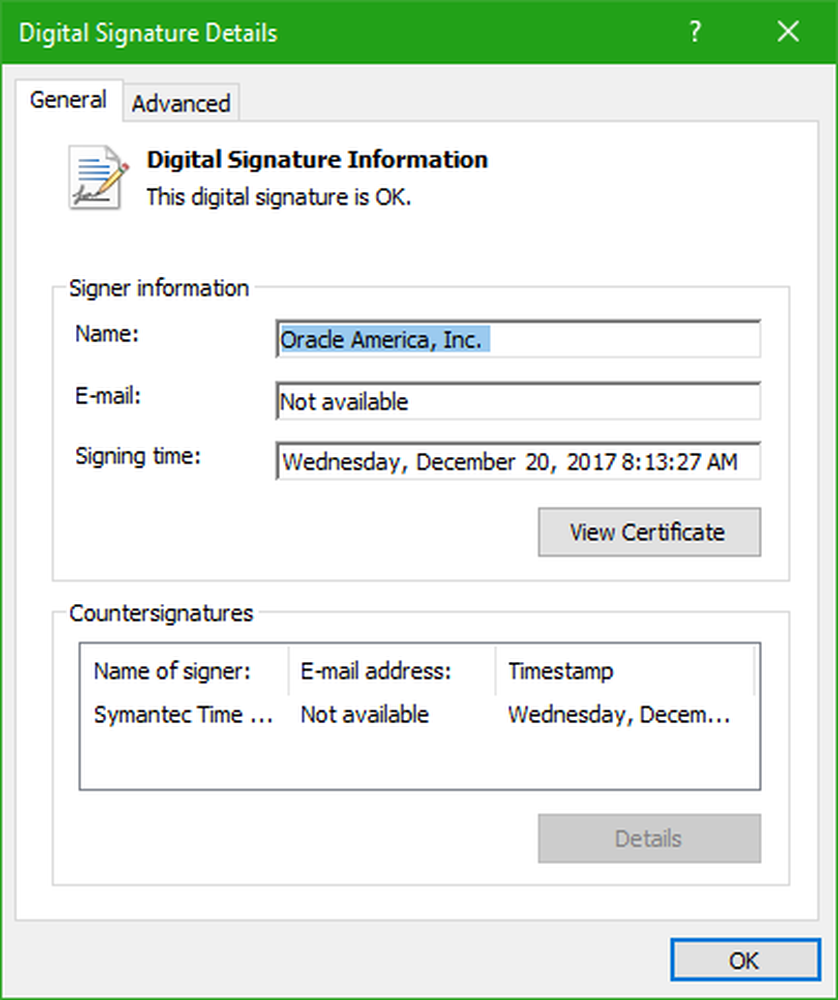Click the Wednesday timestamp in the countersignature row
This screenshot has height=1000, width=838.
click(618, 715)
